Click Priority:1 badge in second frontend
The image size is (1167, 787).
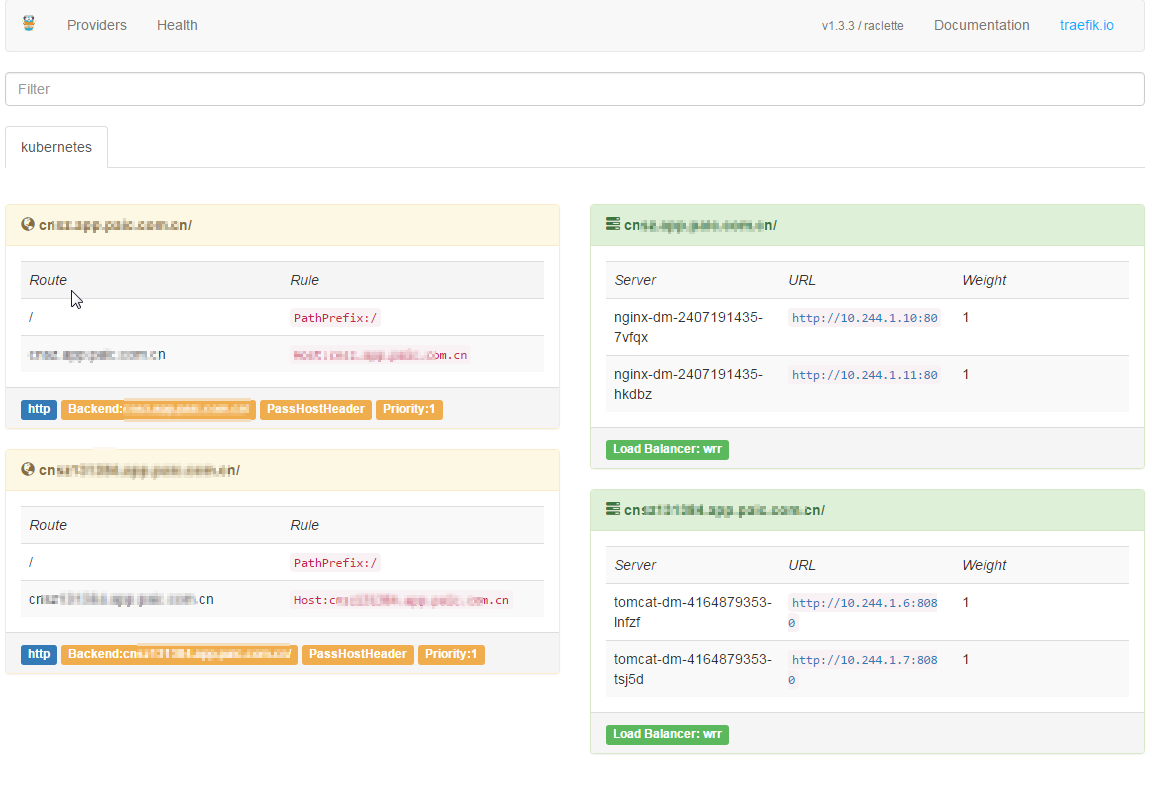click(x=451, y=655)
